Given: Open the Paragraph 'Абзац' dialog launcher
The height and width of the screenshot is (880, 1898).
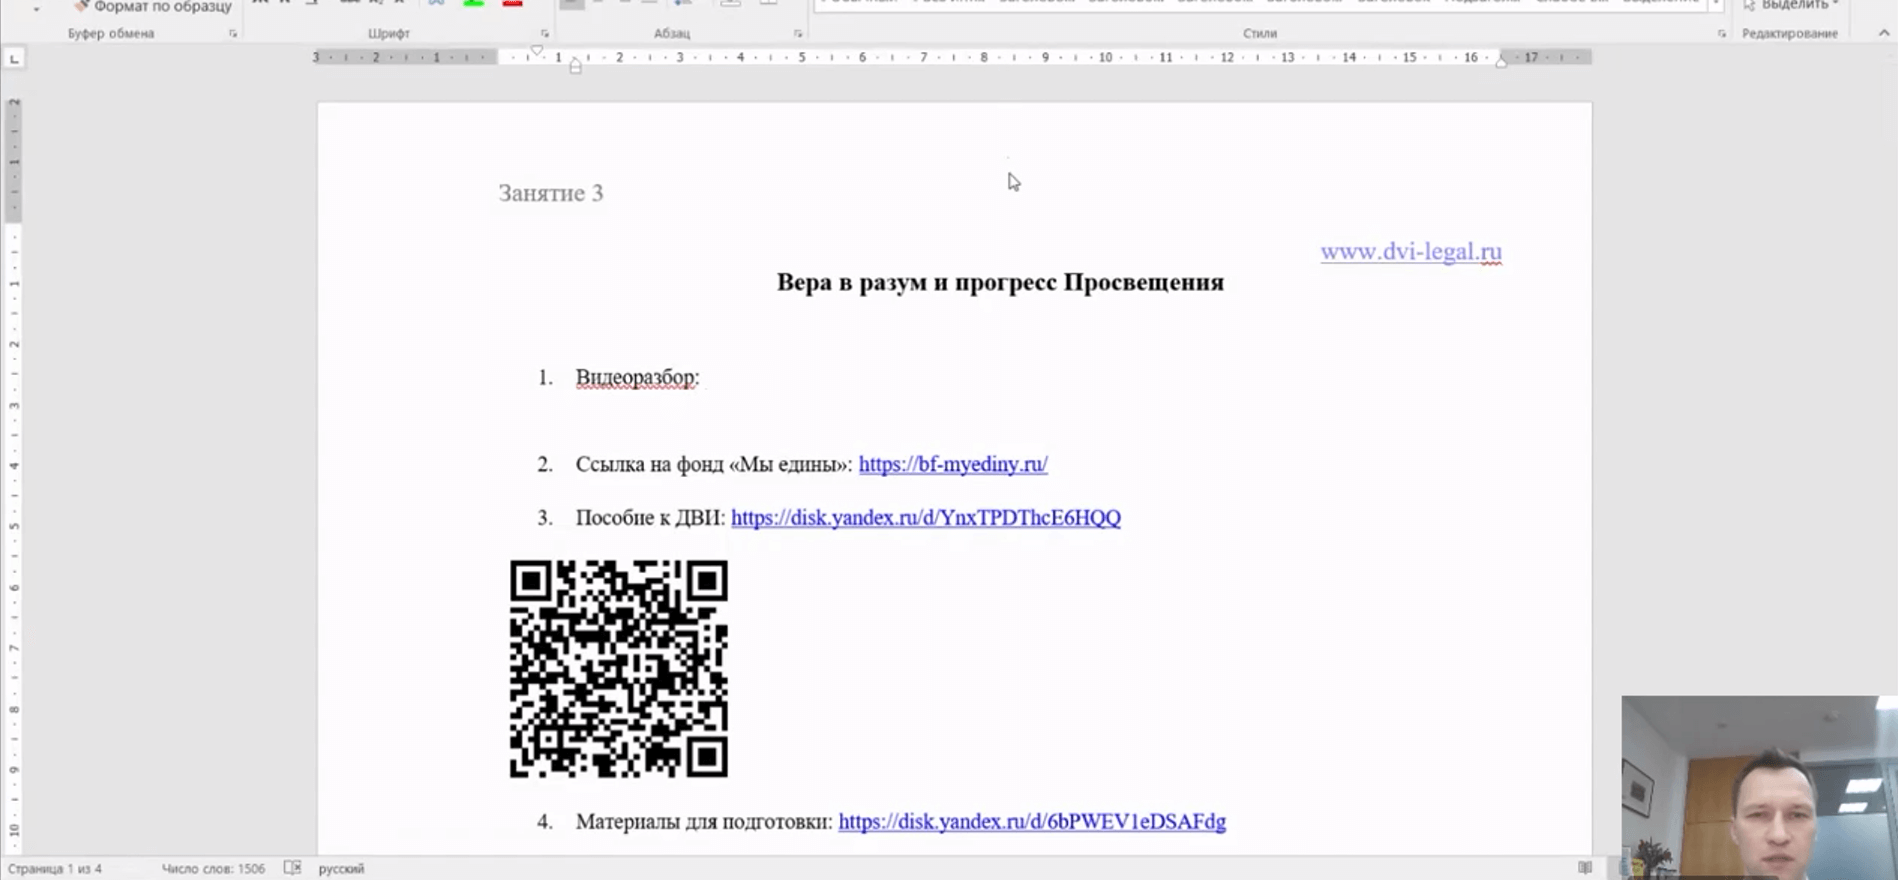Looking at the screenshot, I should point(798,33).
